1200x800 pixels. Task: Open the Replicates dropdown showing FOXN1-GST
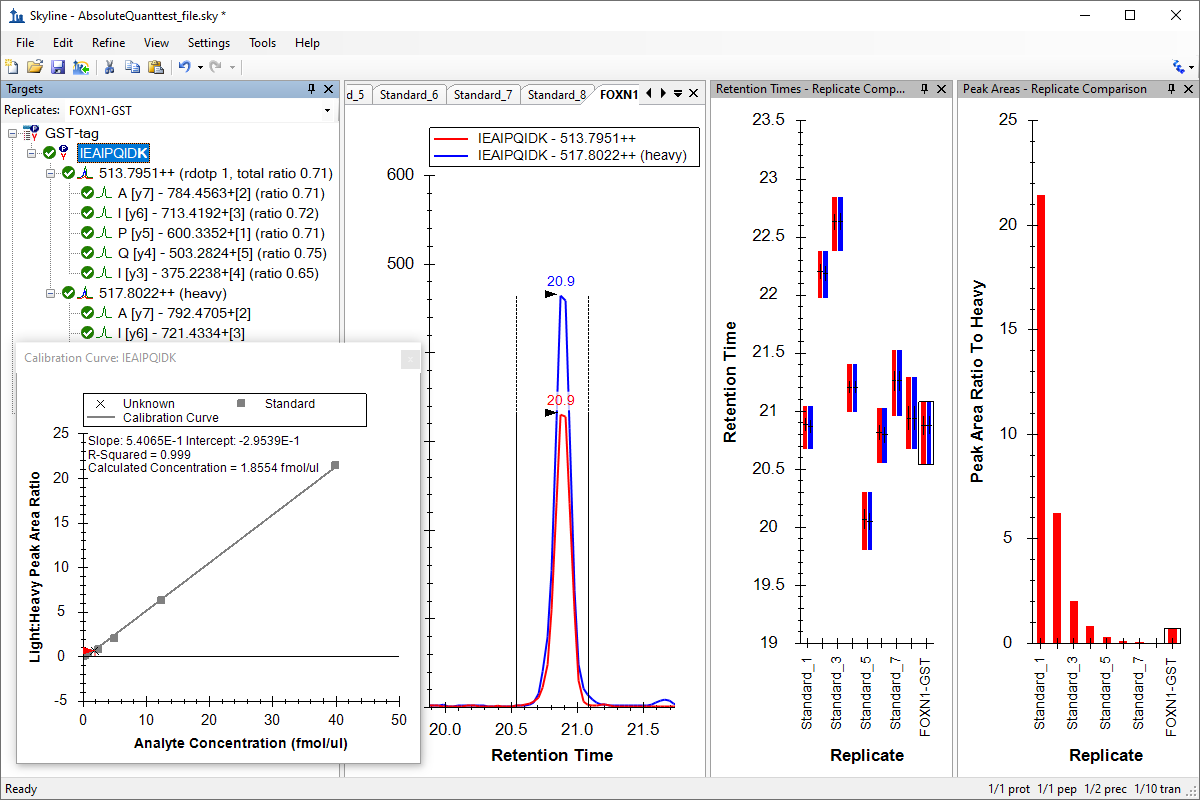[x=200, y=110]
